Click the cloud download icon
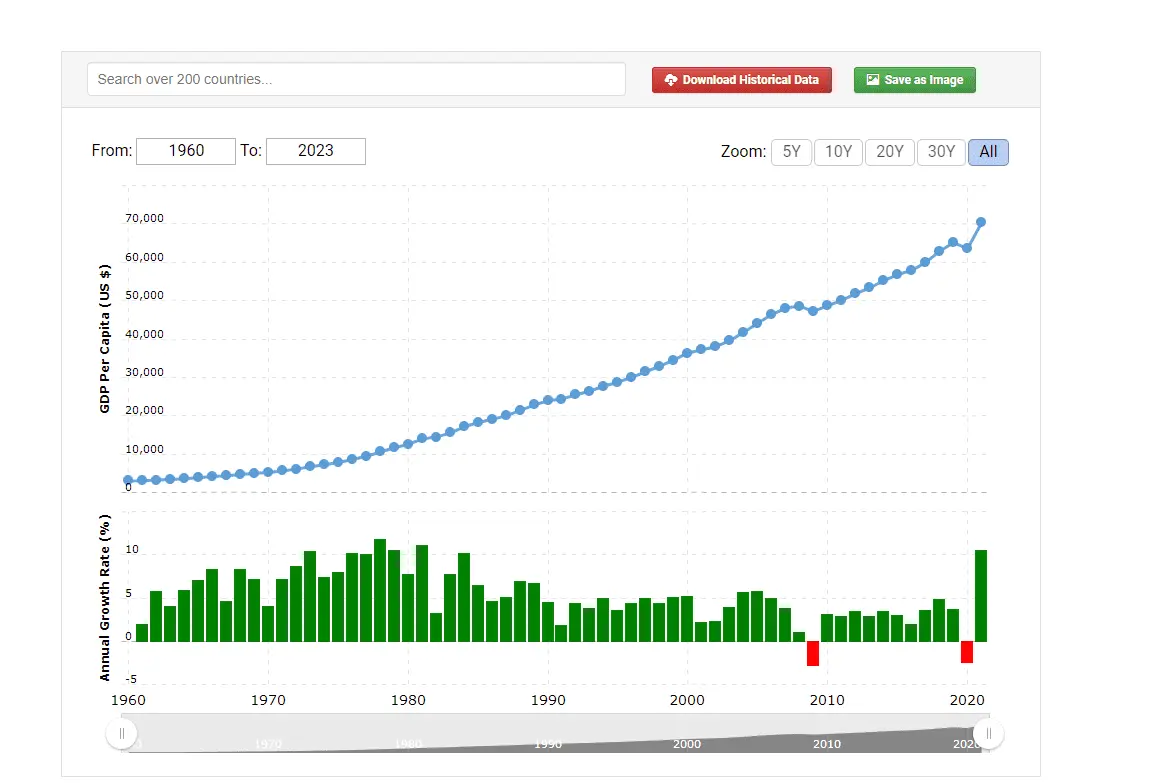Screen dimensions: 1167x783 (671, 80)
